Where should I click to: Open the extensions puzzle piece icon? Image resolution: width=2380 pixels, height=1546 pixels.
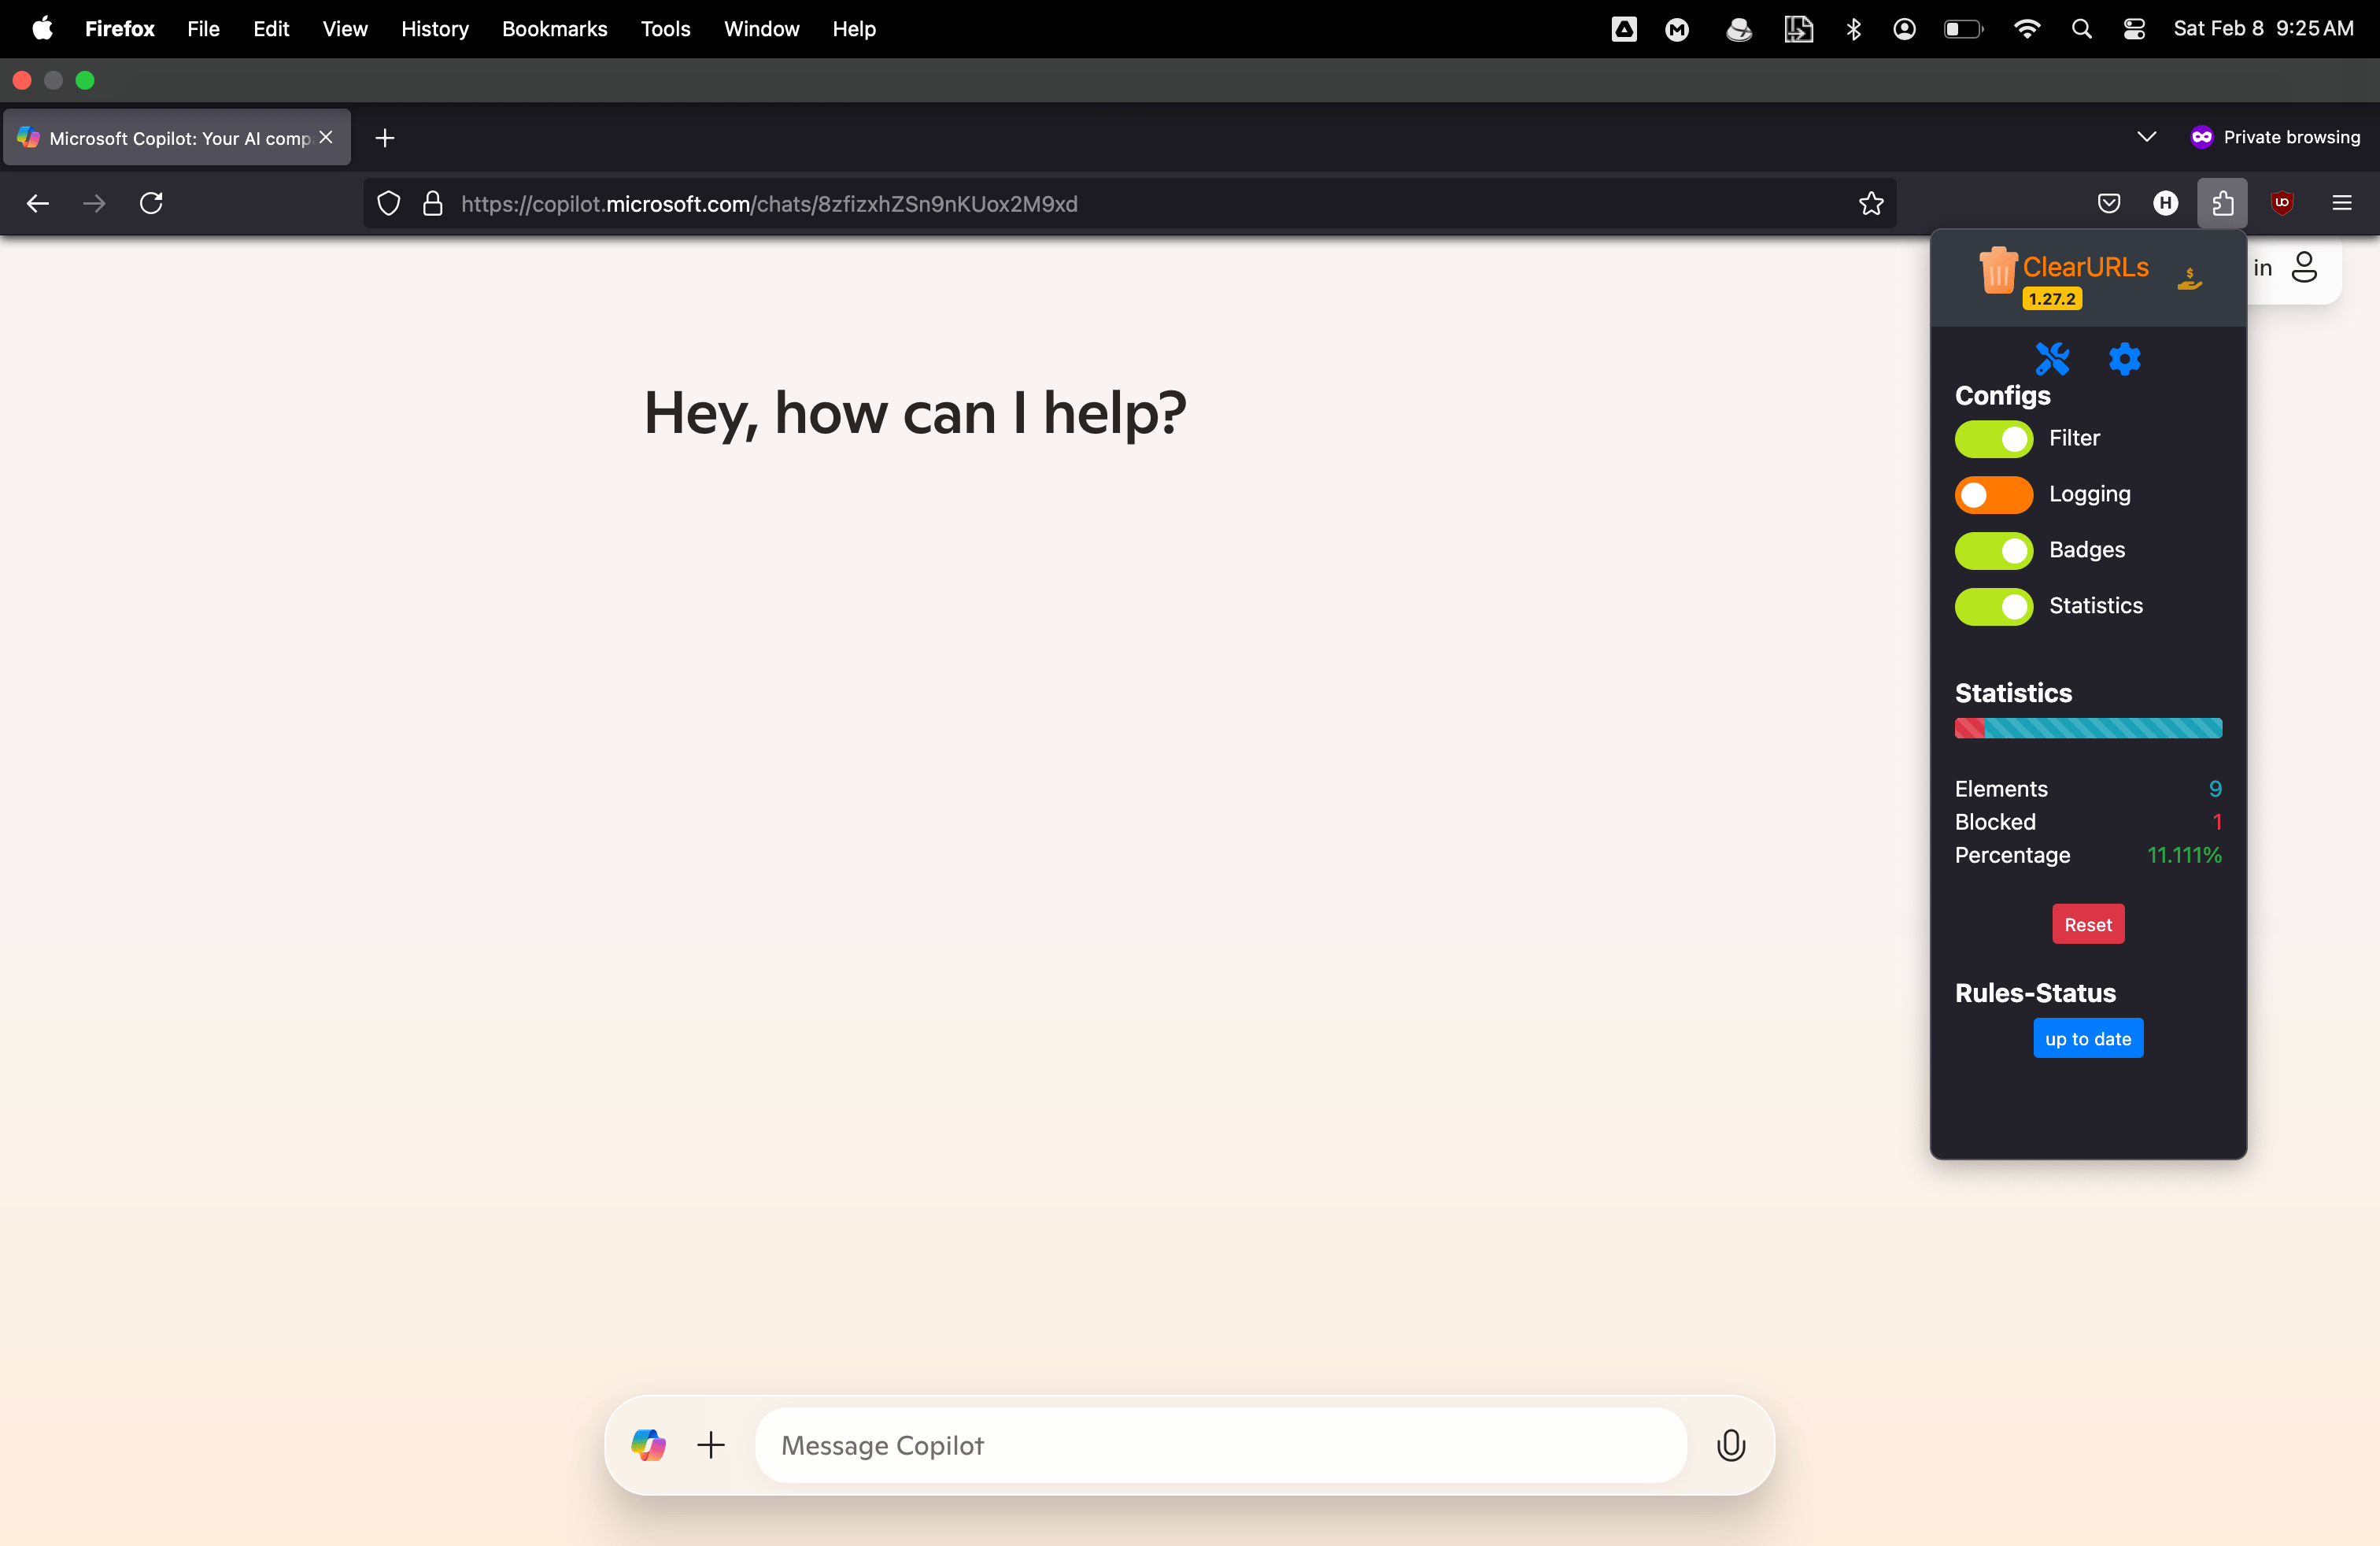[x=2222, y=203]
